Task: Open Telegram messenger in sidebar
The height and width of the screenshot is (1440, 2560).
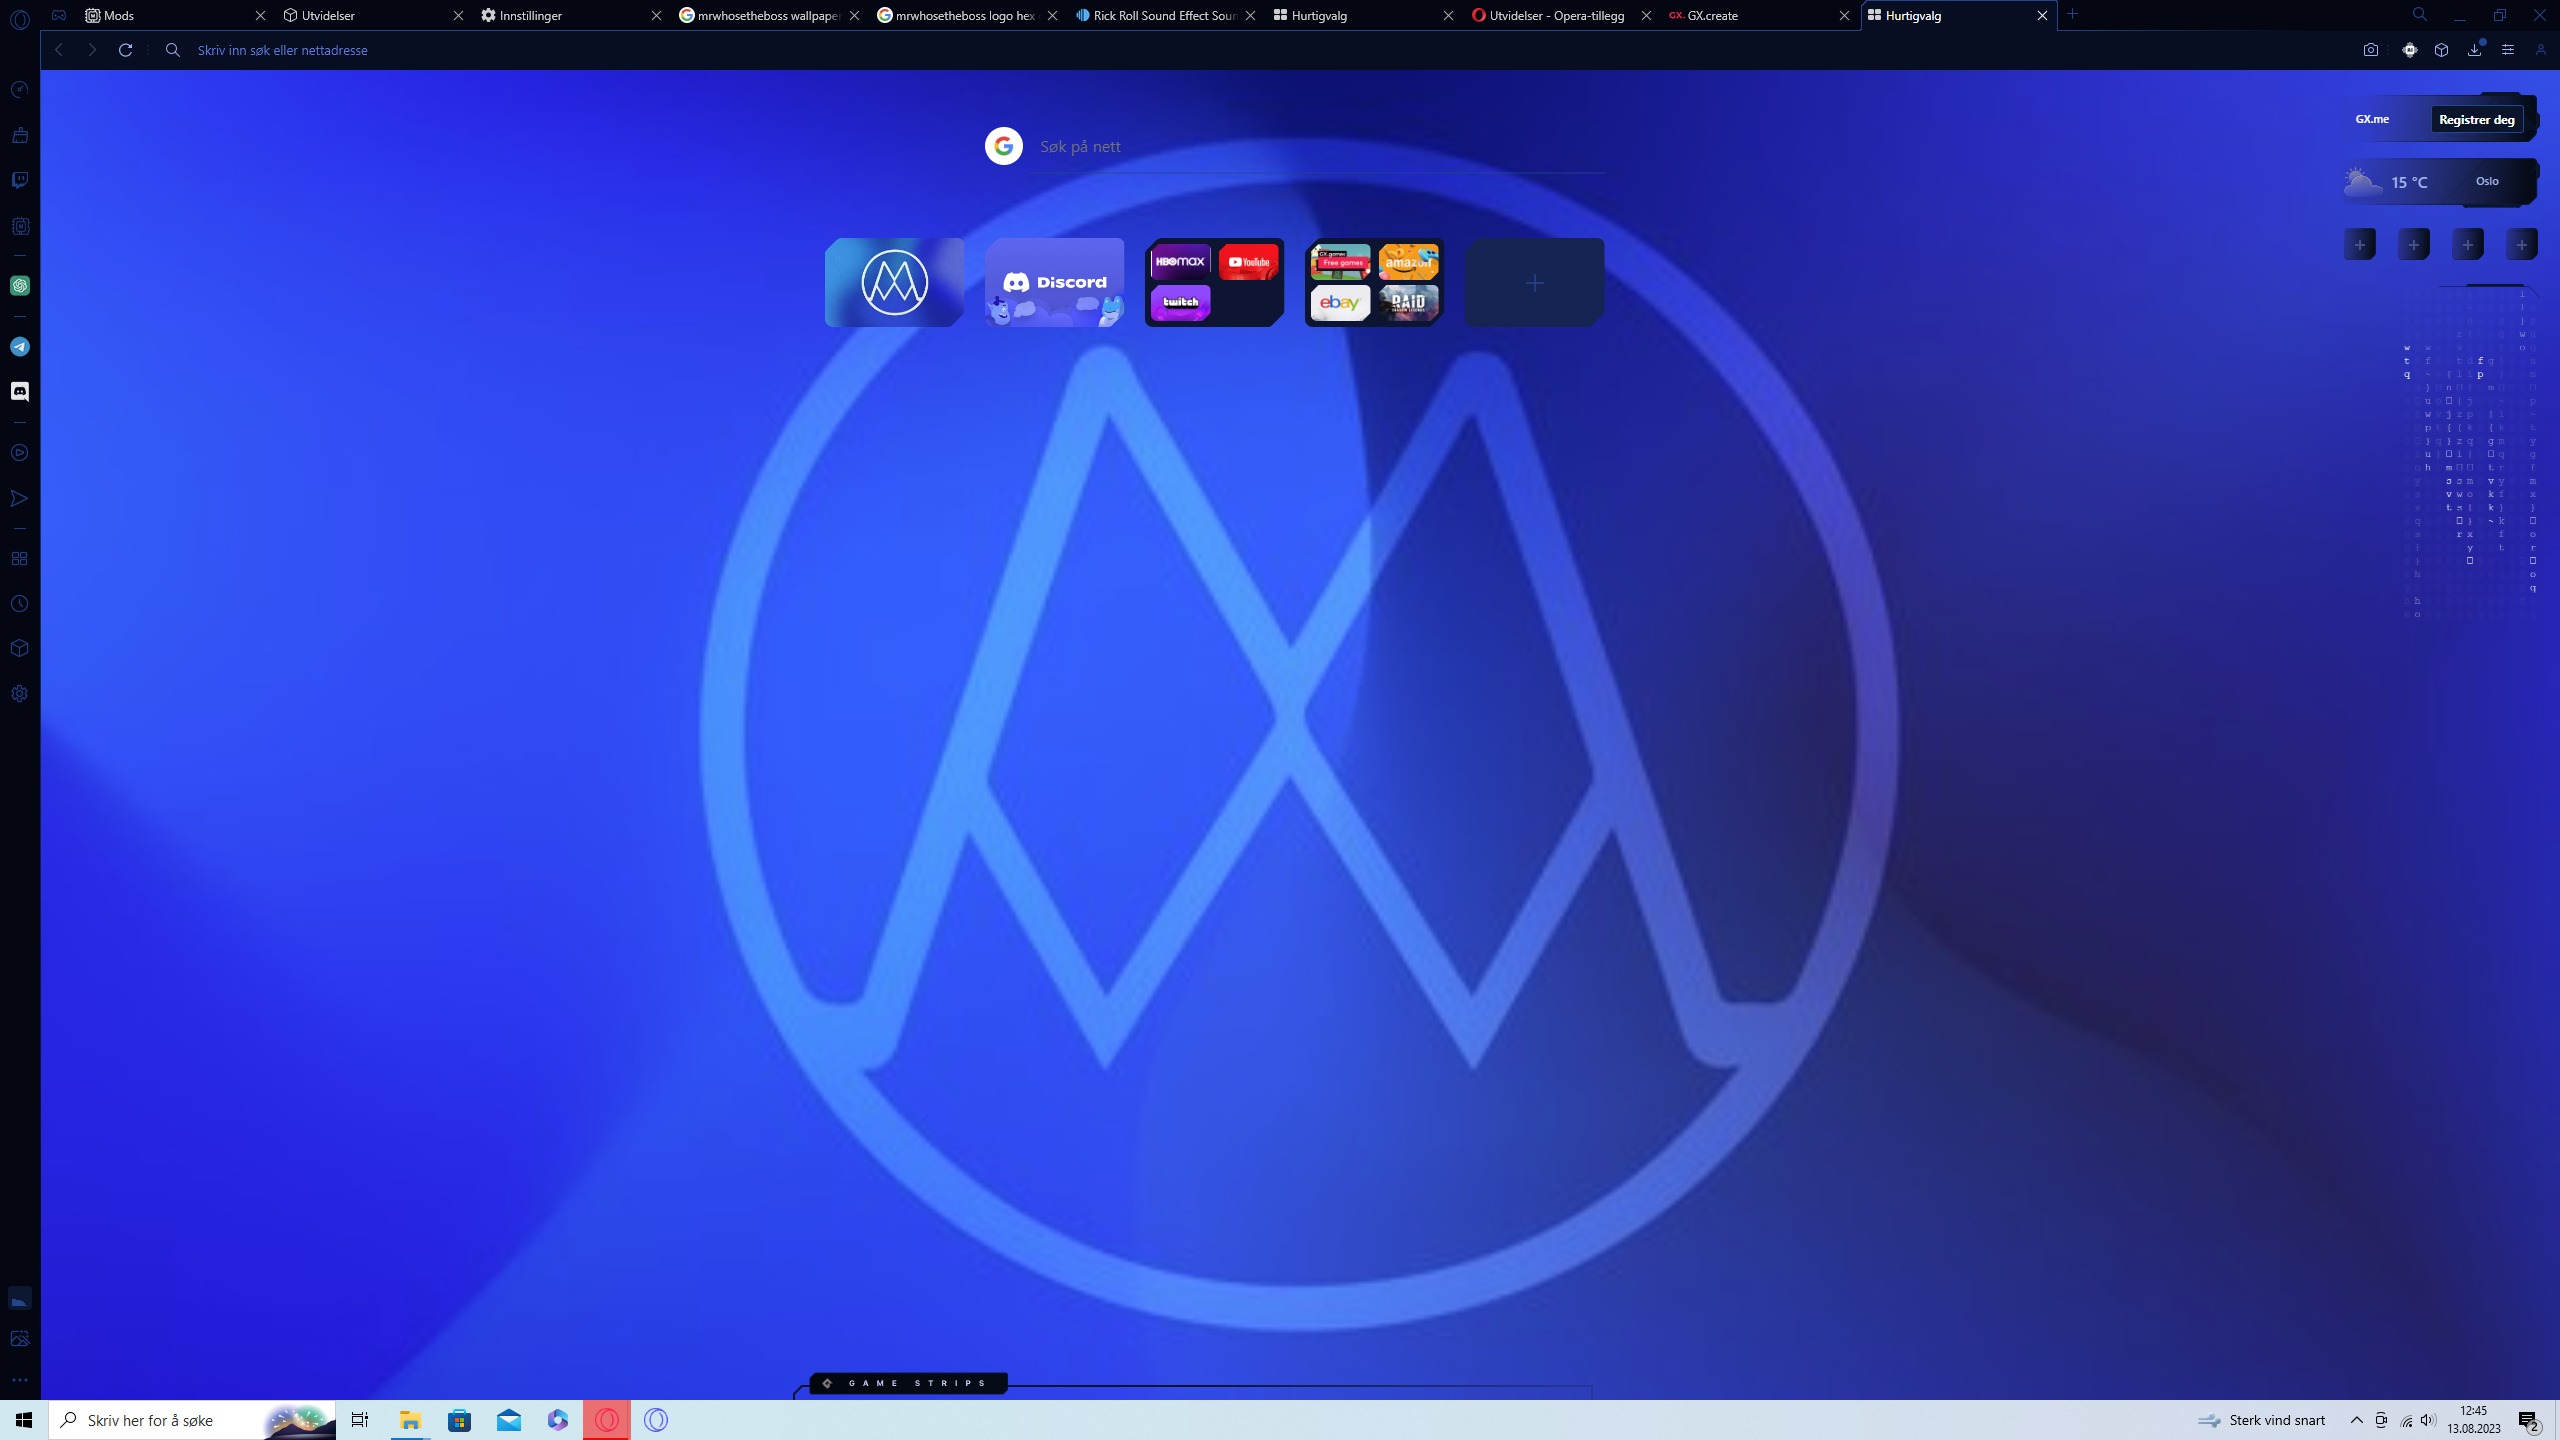Action: [19, 347]
